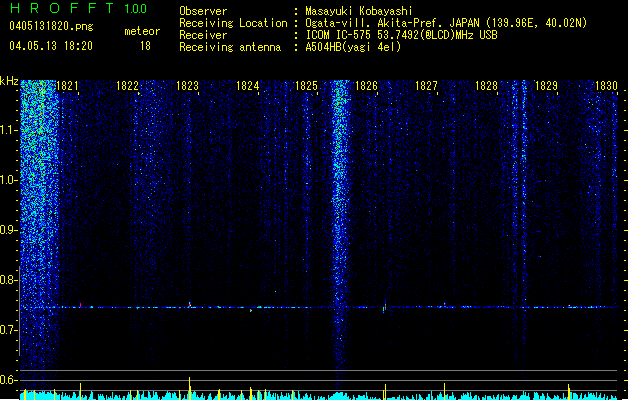
Task: Click the antenna A504HB(yagi 4el) text
Action: coord(353,47)
